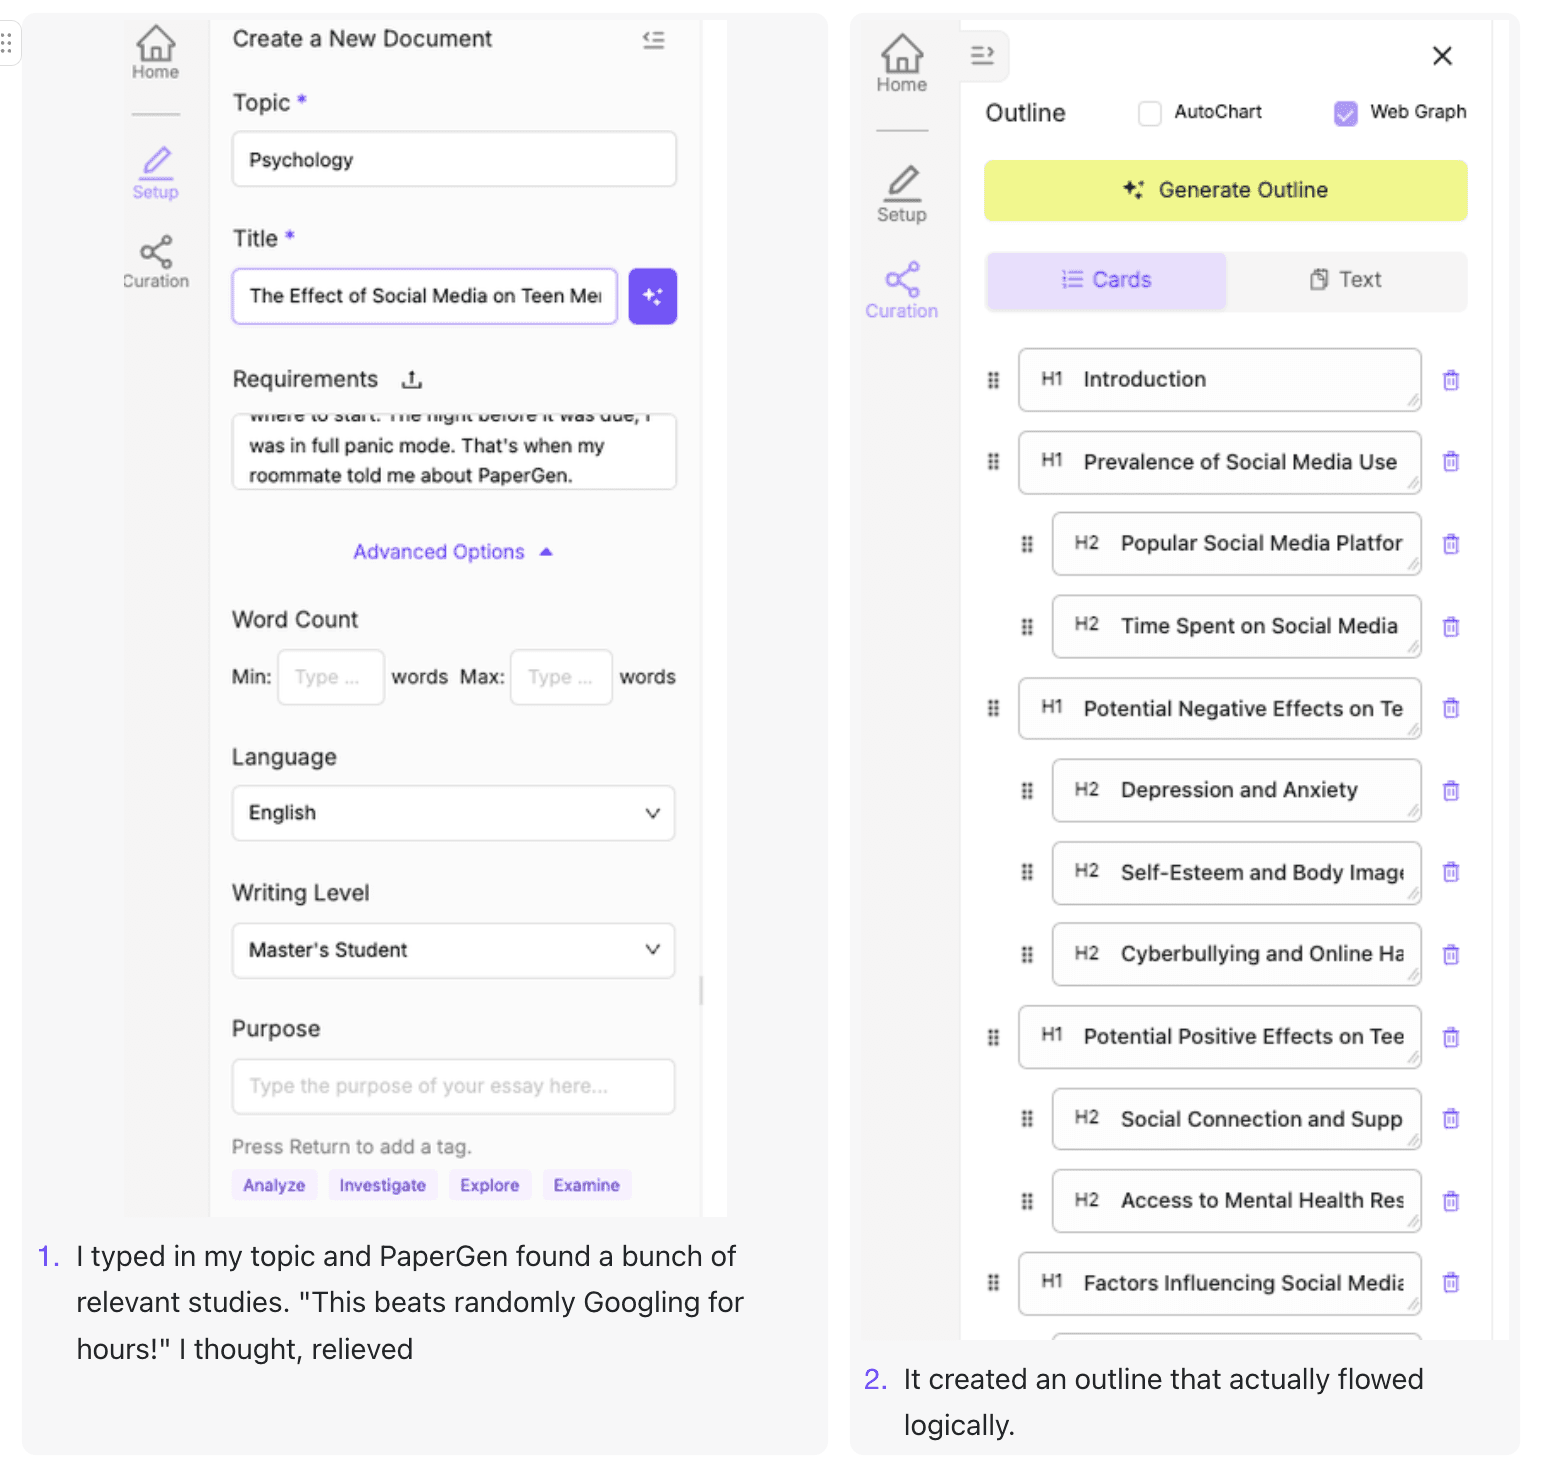
Task: Go to Home in the left sidebar
Action: 155,53
